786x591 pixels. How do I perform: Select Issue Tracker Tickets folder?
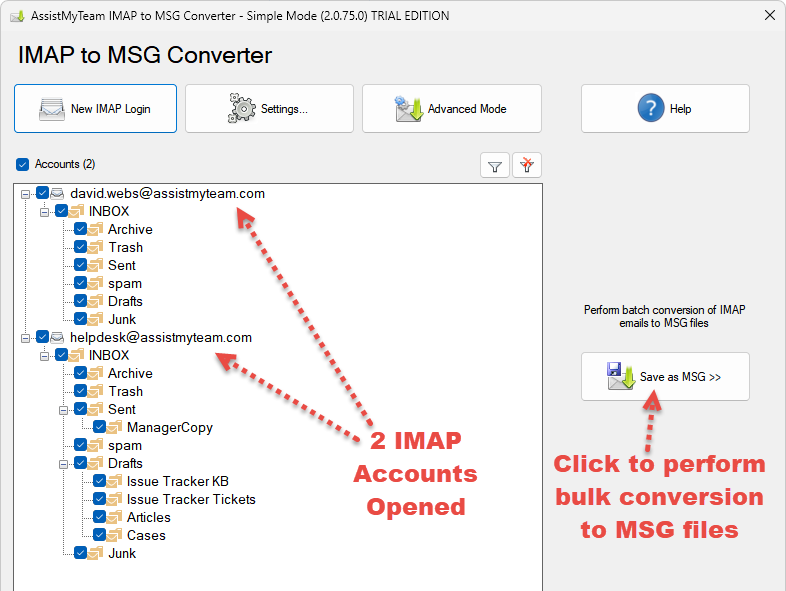(191, 499)
